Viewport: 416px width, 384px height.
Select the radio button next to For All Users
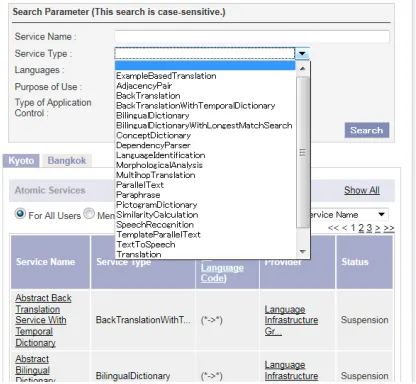[x=89, y=214]
